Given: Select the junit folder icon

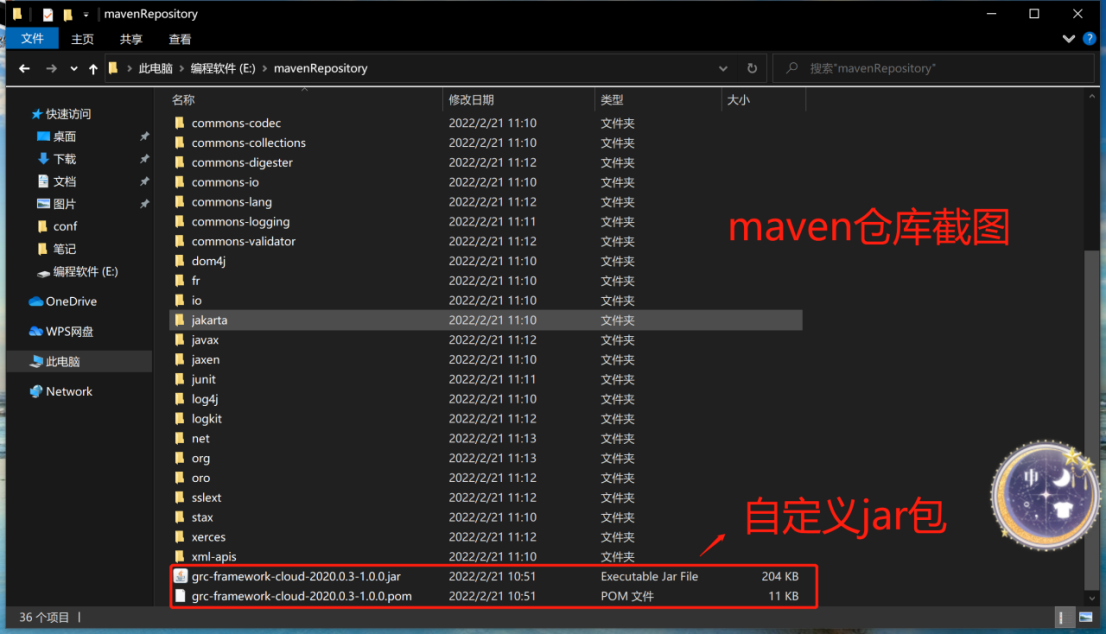Looking at the screenshot, I should click(180, 379).
